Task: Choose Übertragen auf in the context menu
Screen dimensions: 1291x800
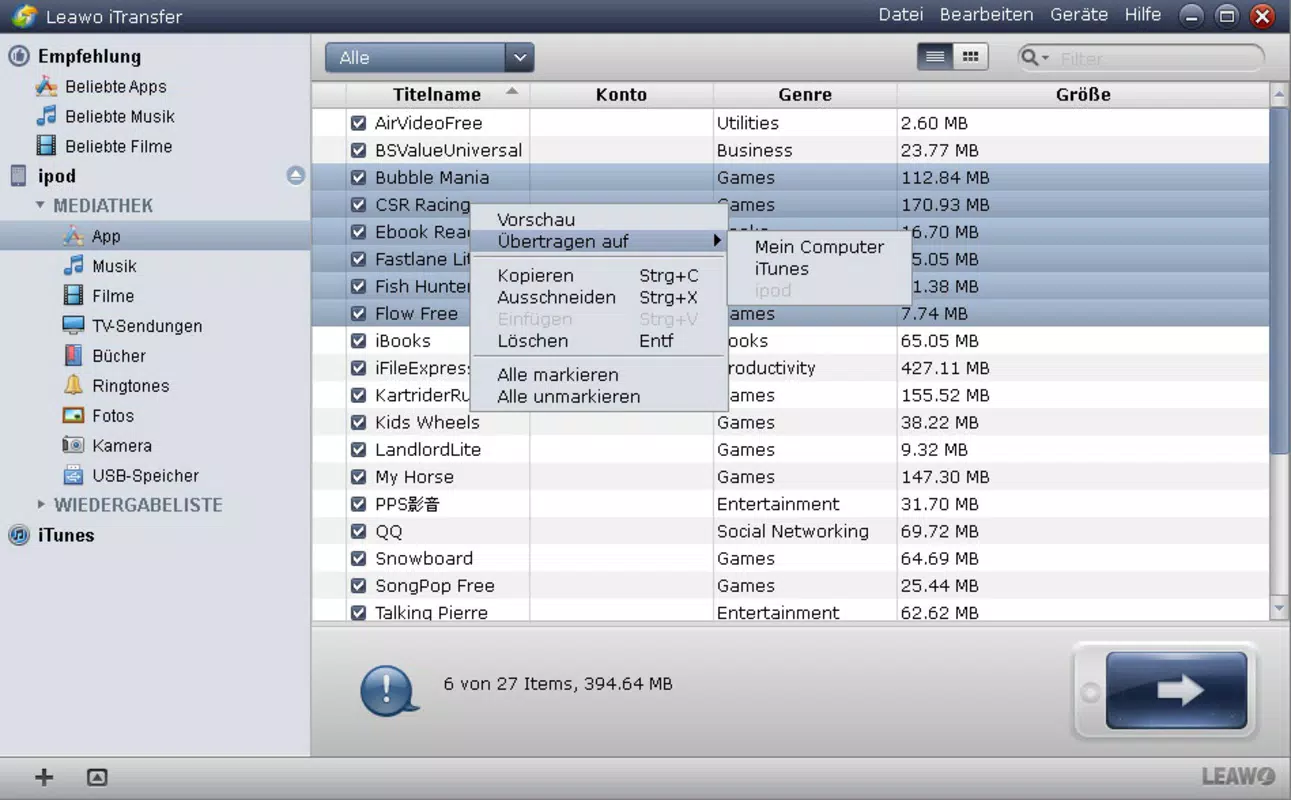Action: 599,242
